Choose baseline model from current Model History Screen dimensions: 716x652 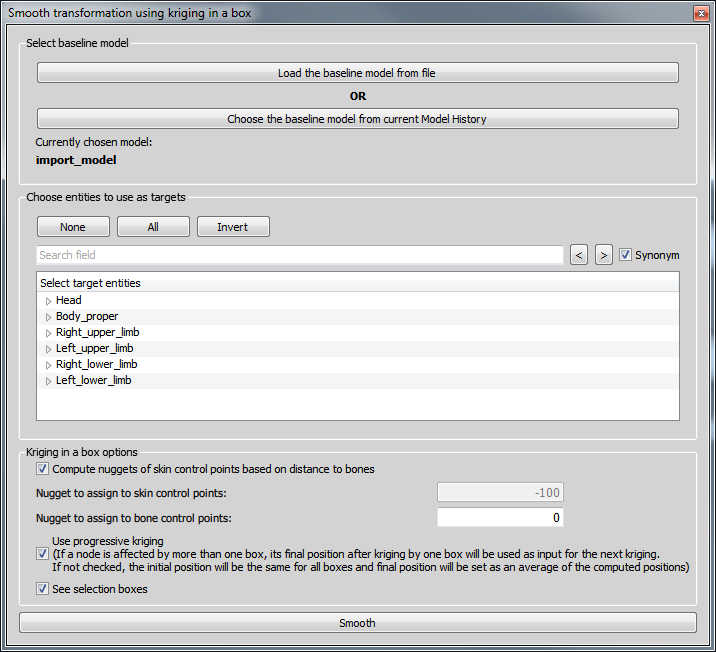pyautogui.click(x=358, y=119)
